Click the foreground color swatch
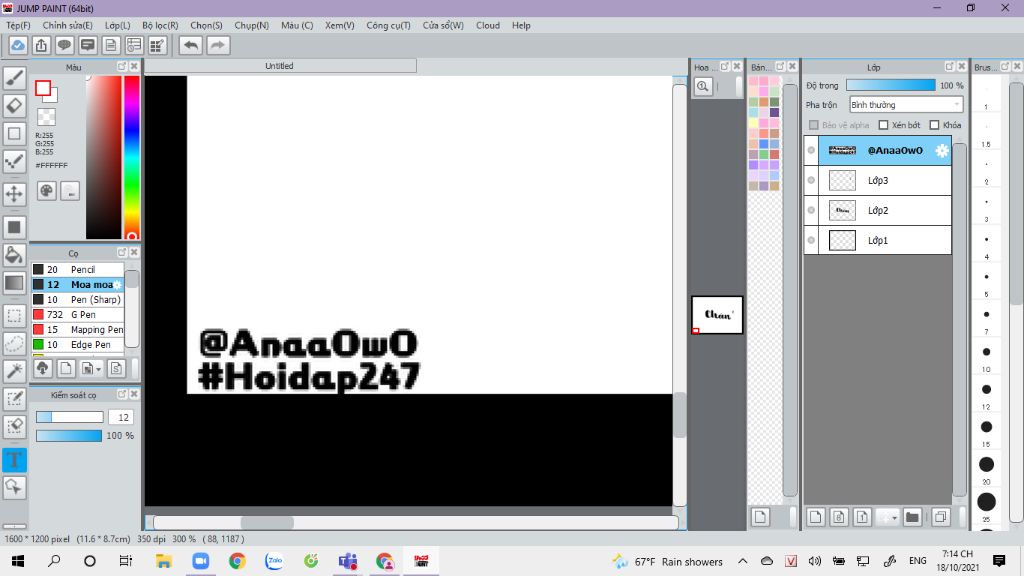This screenshot has width=1024, height=576. (x=43, y=88)
